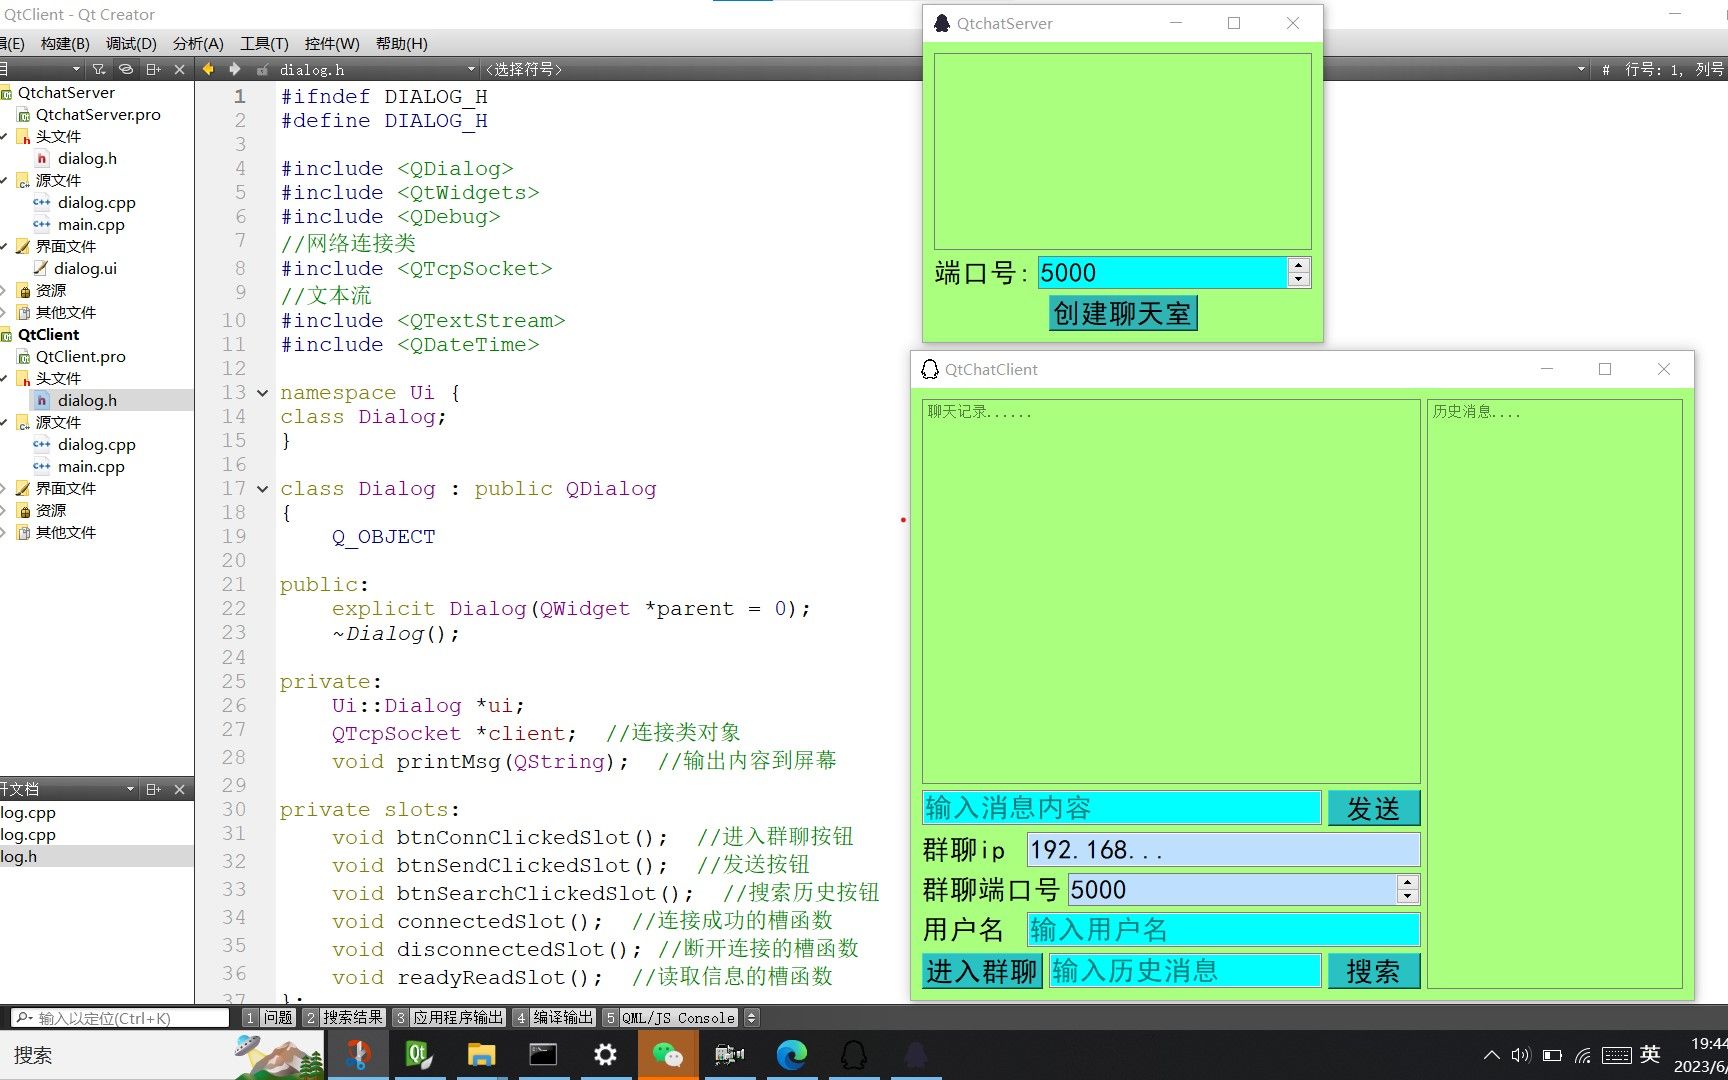This screenshot has height=1080, width=1728.
Task: Open the editor toolbar dropdown left of 行号
Action: [x=1581, y=69]
